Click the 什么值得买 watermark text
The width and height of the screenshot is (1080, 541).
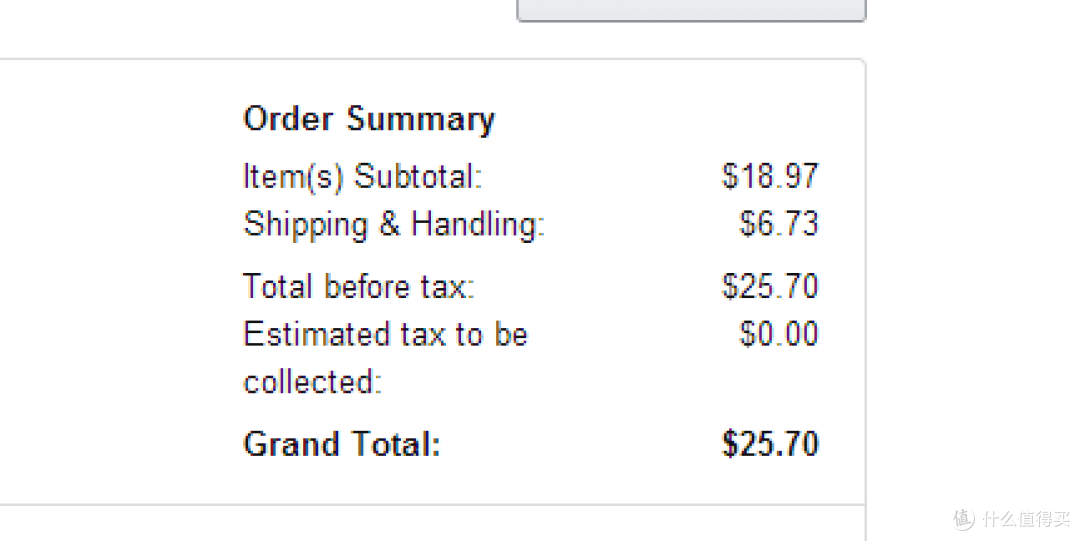click(1026, 519)
